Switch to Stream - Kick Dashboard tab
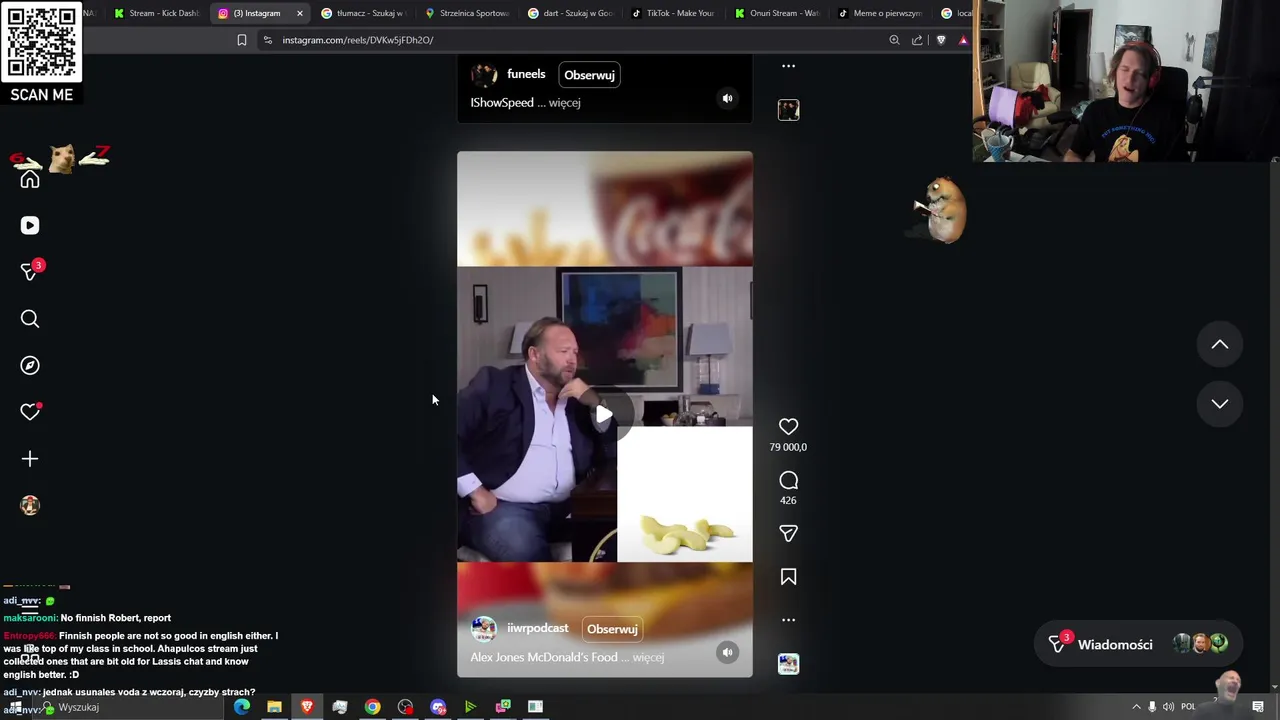This screenshot has height=720, width=1280. click(x=155, y=13)
